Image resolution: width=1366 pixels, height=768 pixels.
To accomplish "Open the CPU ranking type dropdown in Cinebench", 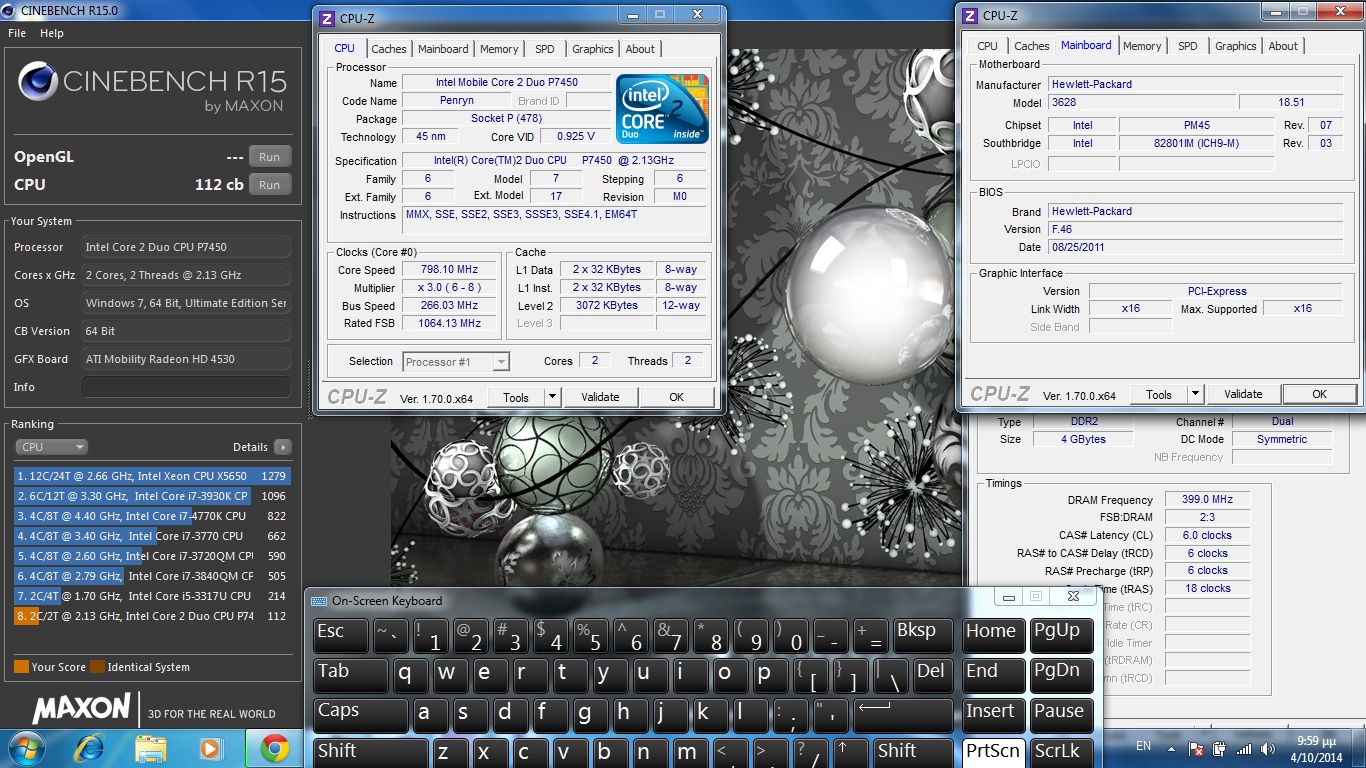I will [x=51, y=447].
